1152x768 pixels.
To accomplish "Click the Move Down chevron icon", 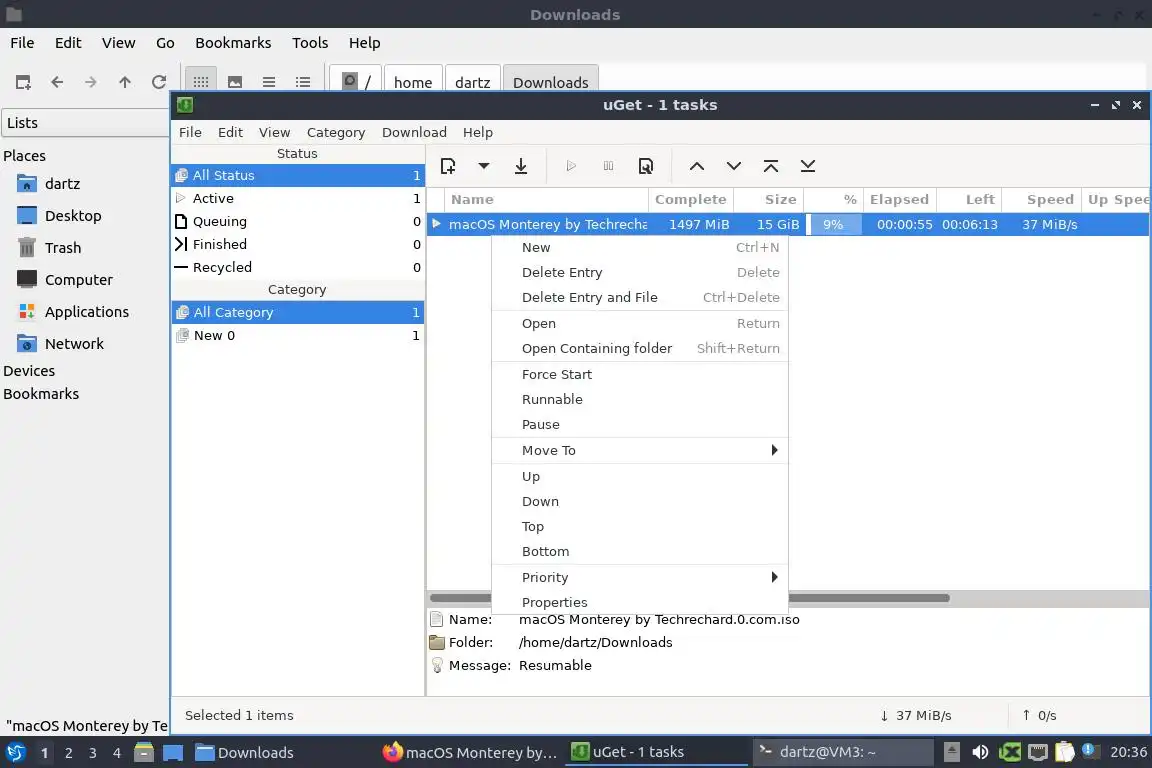I will click(x=733, y=166).
